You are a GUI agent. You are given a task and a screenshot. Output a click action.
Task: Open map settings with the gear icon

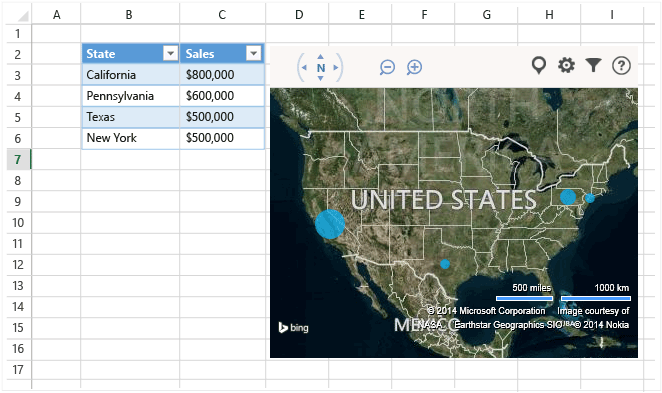click(566, 65)
